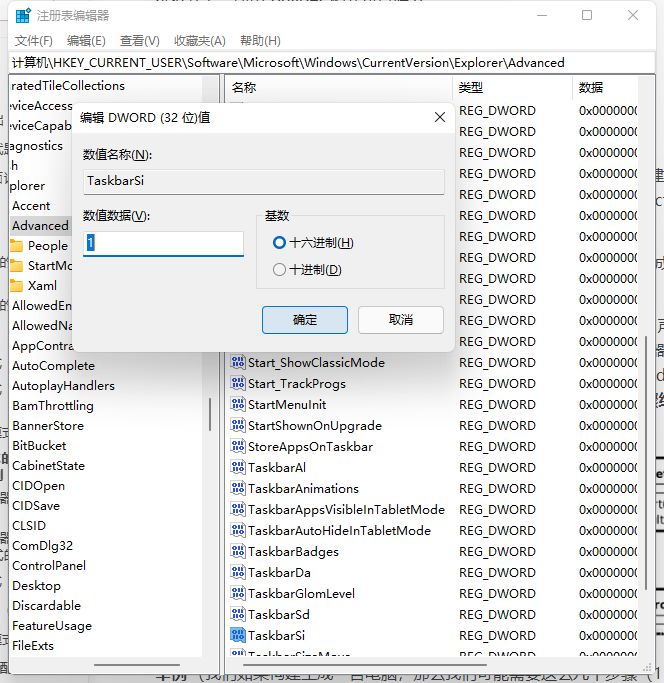
Task: Click the tree pane horizontal scrollbar
Action: click(x=137, y=665)
